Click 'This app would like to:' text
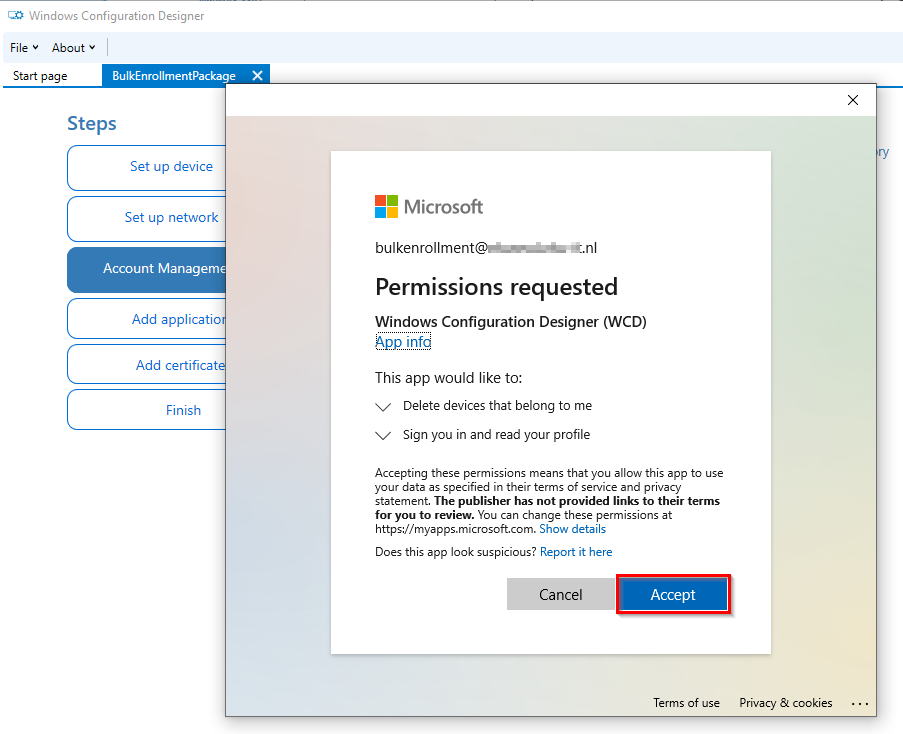The image size is (903, 734). 449,378
